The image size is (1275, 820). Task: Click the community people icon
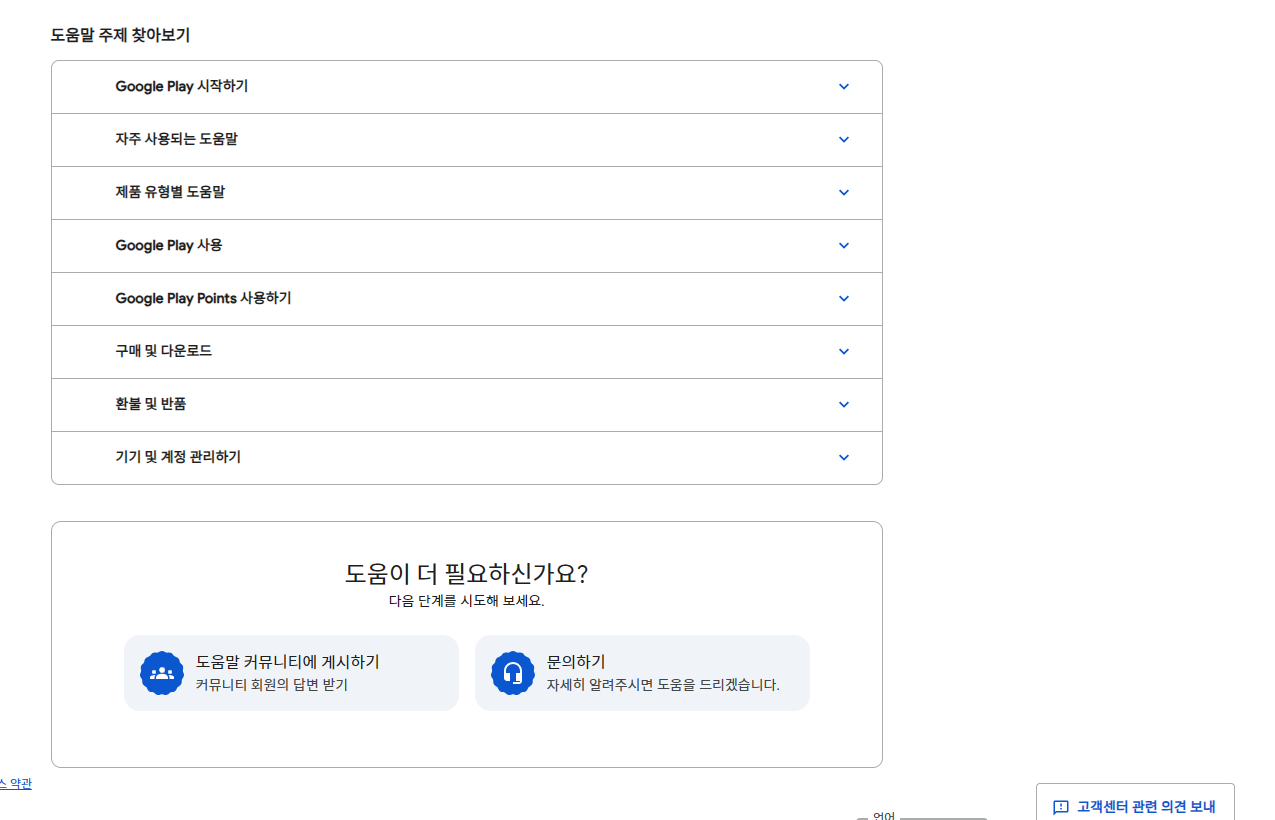point(162,673)
